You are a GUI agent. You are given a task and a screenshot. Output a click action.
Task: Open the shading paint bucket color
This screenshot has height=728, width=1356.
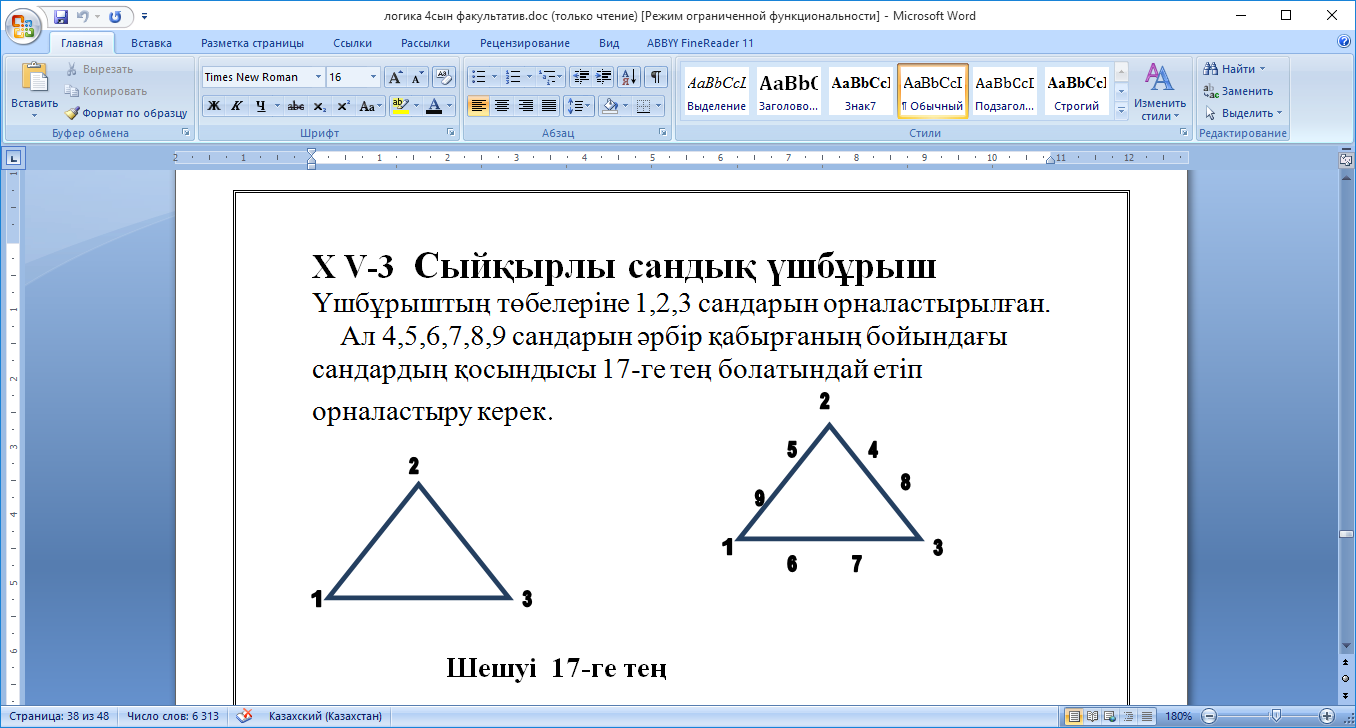click(x=610, y=106)
